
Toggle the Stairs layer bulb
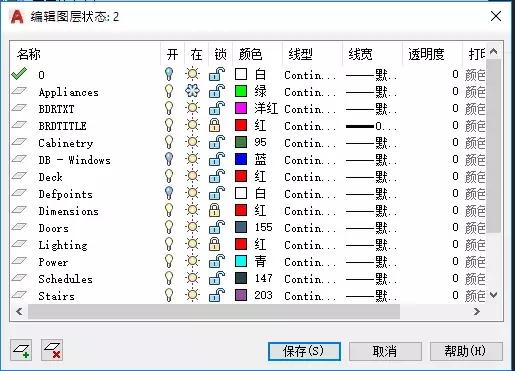coord(169,295)
